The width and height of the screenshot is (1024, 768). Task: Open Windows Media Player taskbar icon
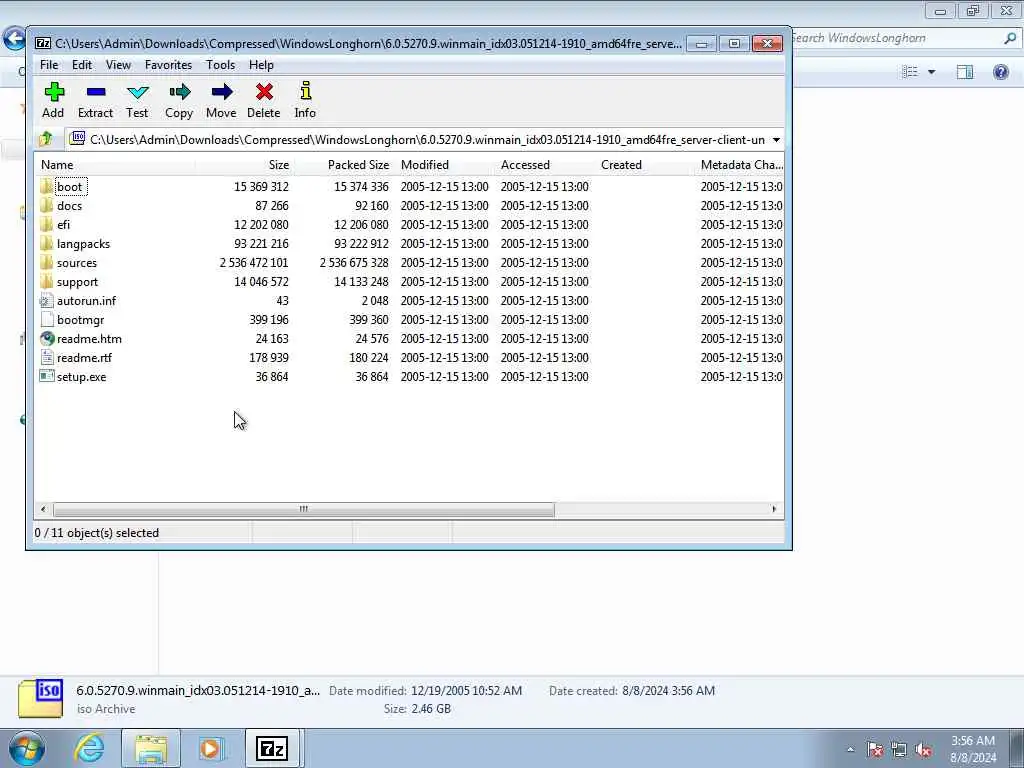point(211,748)
